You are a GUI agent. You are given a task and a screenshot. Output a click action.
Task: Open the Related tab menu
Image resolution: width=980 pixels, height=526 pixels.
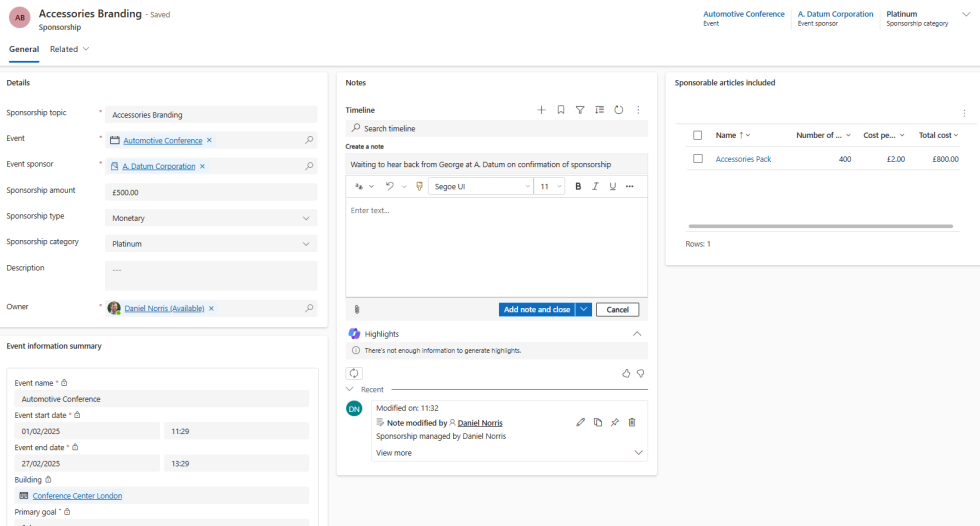[70, 49]
